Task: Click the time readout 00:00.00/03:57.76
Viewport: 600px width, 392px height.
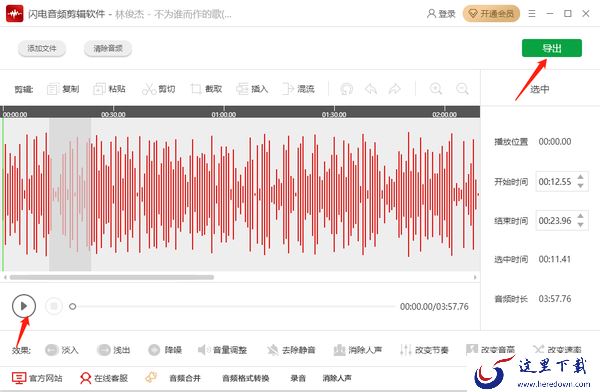Action: 434,307
